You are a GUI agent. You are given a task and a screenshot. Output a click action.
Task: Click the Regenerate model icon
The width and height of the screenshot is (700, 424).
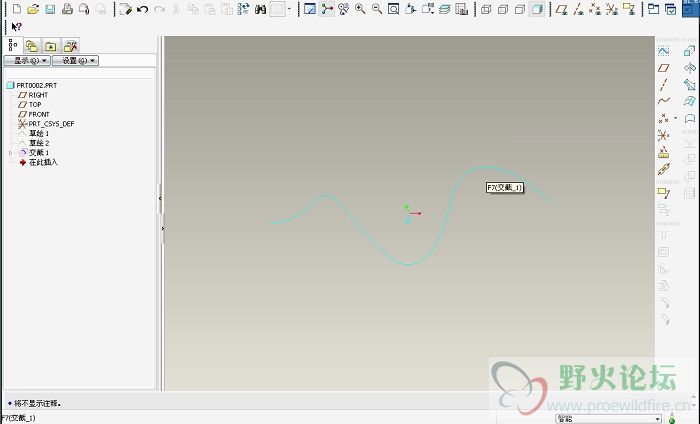[243, 9]
